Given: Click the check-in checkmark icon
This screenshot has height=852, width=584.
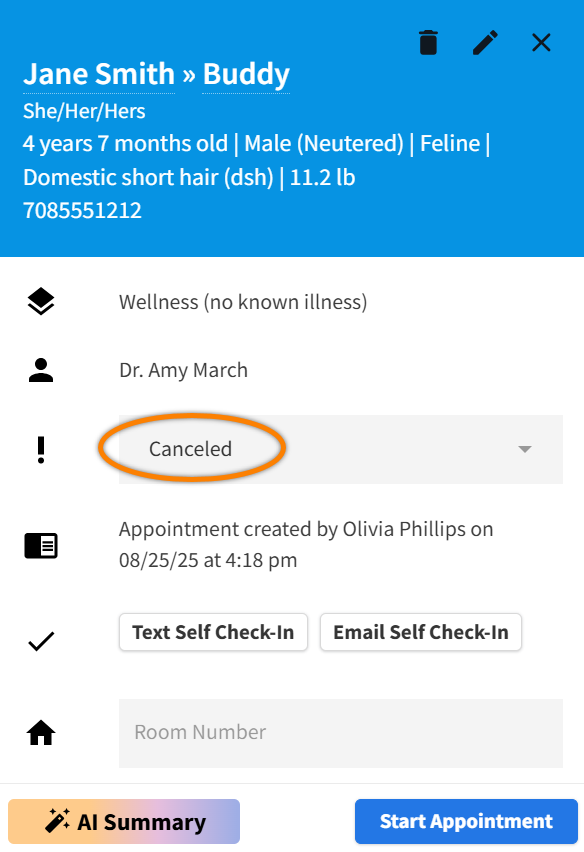Looking at the screenshot, I should click(40, 640).
